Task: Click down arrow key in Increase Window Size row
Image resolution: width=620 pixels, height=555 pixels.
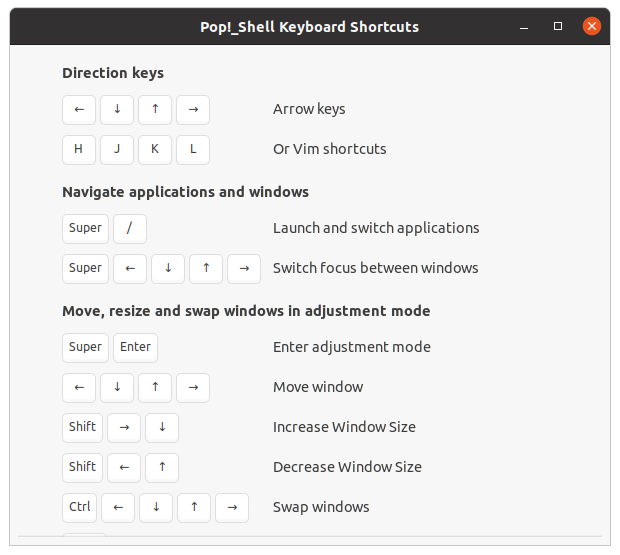Action: click(x=162, y=427)
